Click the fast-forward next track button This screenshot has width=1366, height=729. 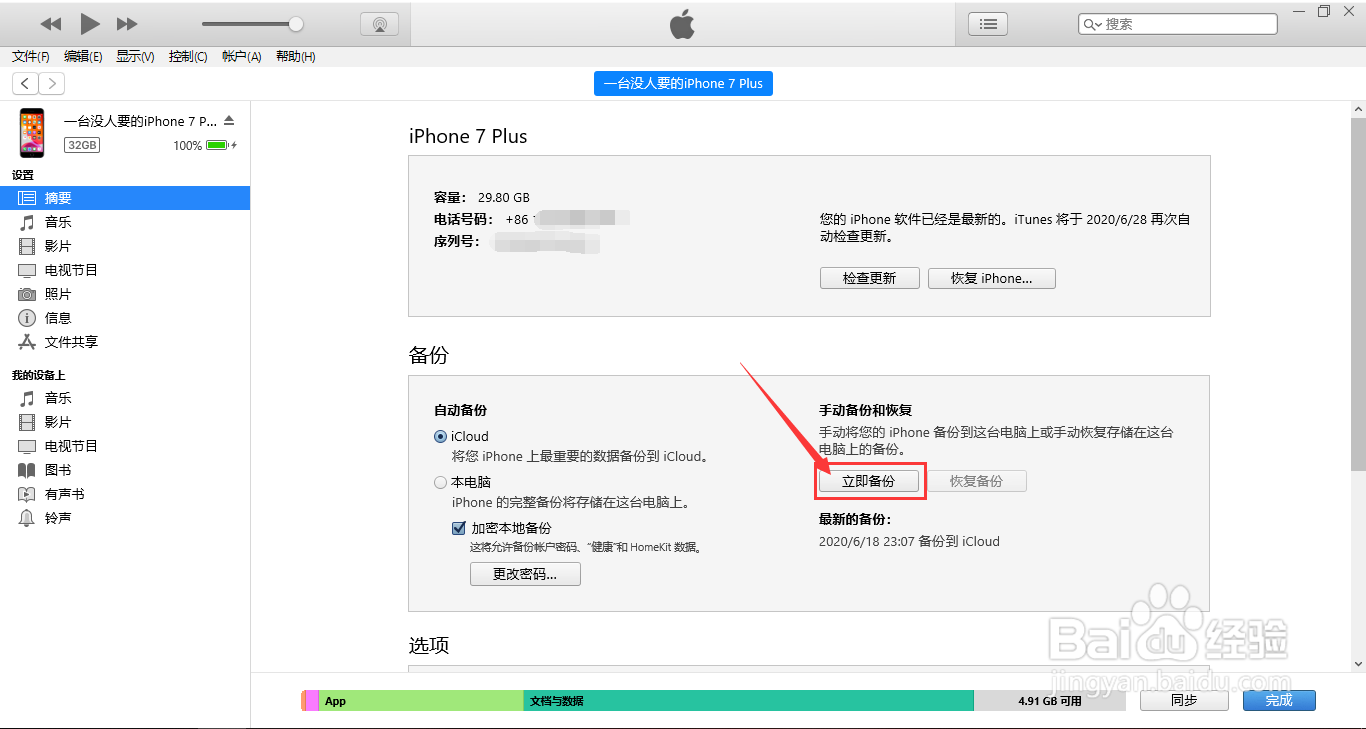(x=127, y=24)
